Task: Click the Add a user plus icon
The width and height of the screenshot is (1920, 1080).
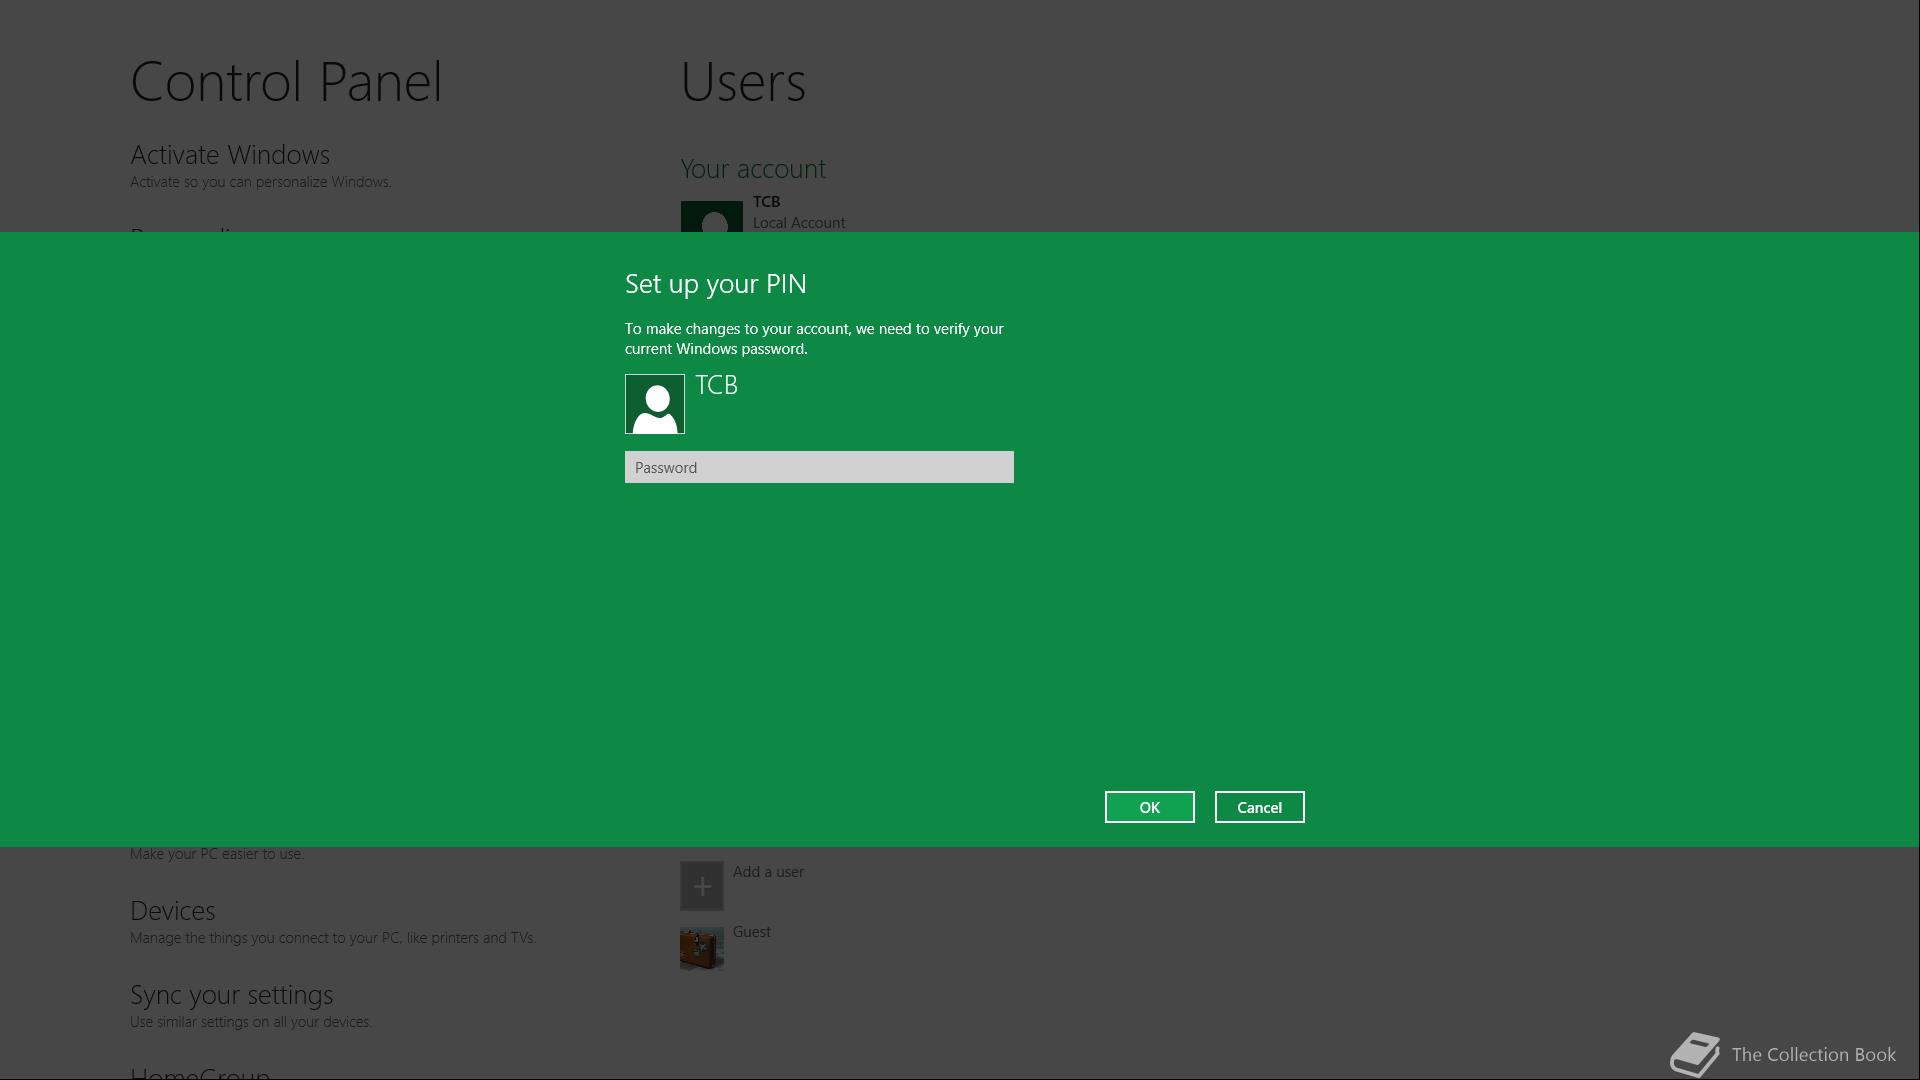Action: click(x=701, y=886)
